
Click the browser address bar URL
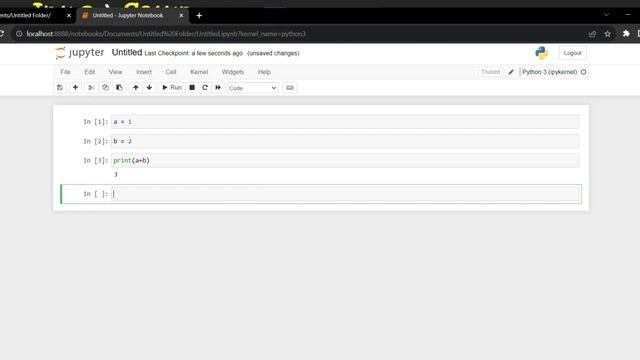pos(166,34)
